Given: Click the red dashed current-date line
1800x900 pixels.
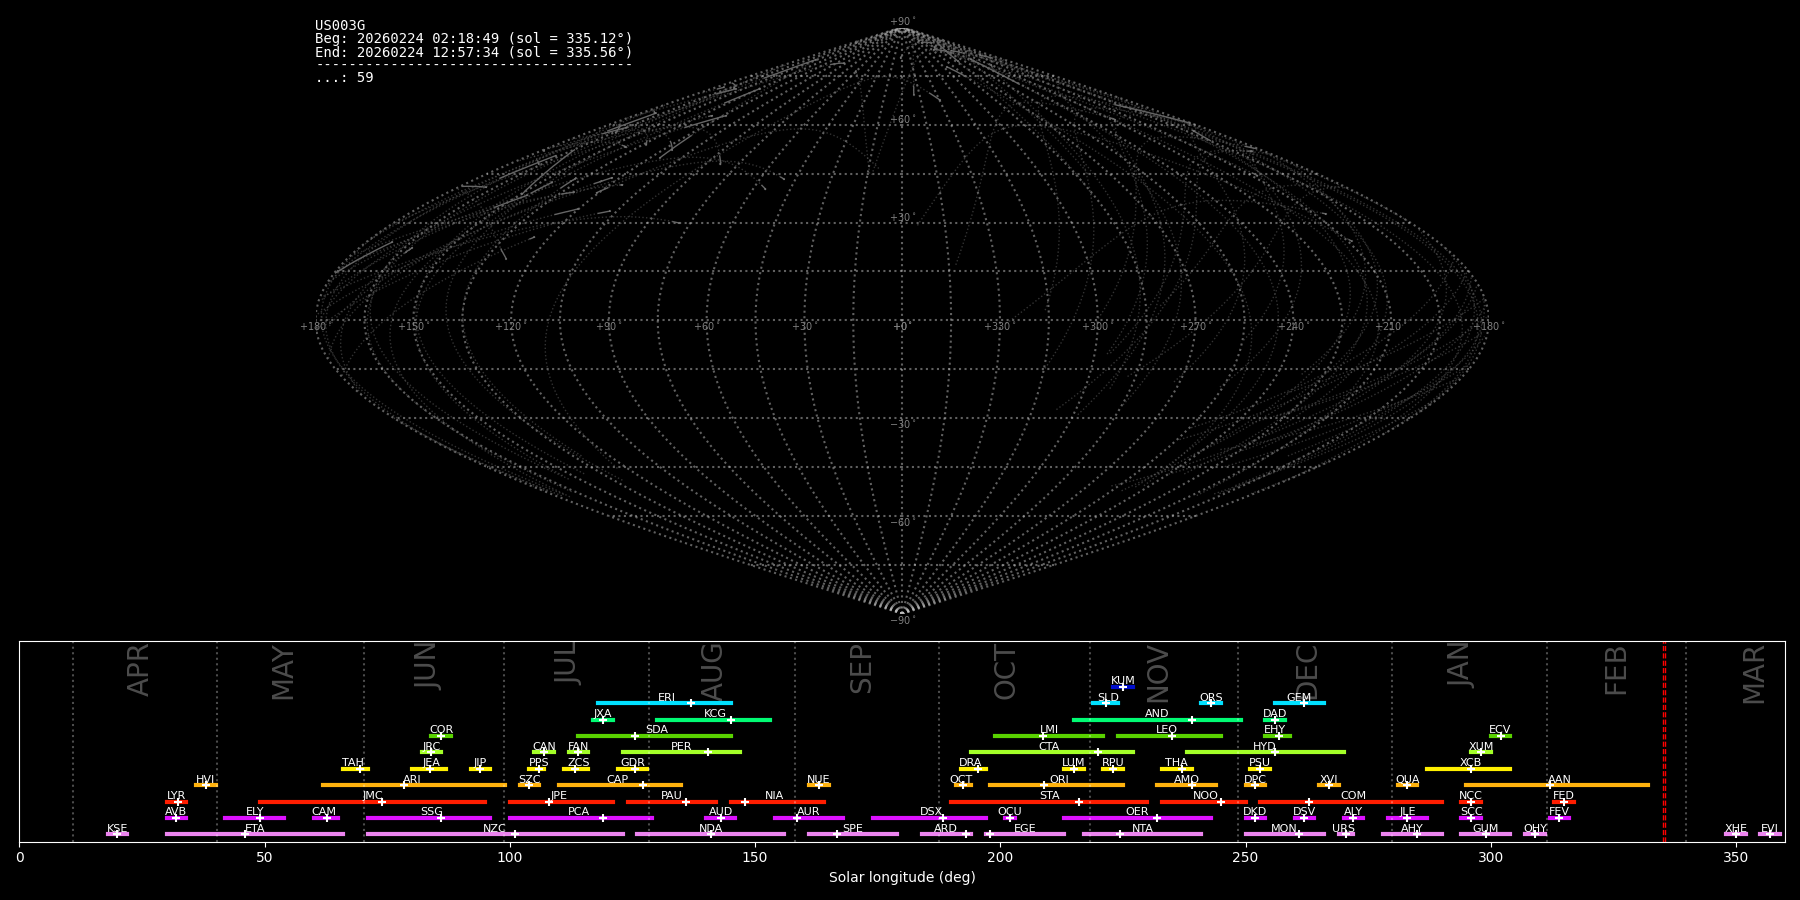Looking at the screenshot, I should 1664,741.
